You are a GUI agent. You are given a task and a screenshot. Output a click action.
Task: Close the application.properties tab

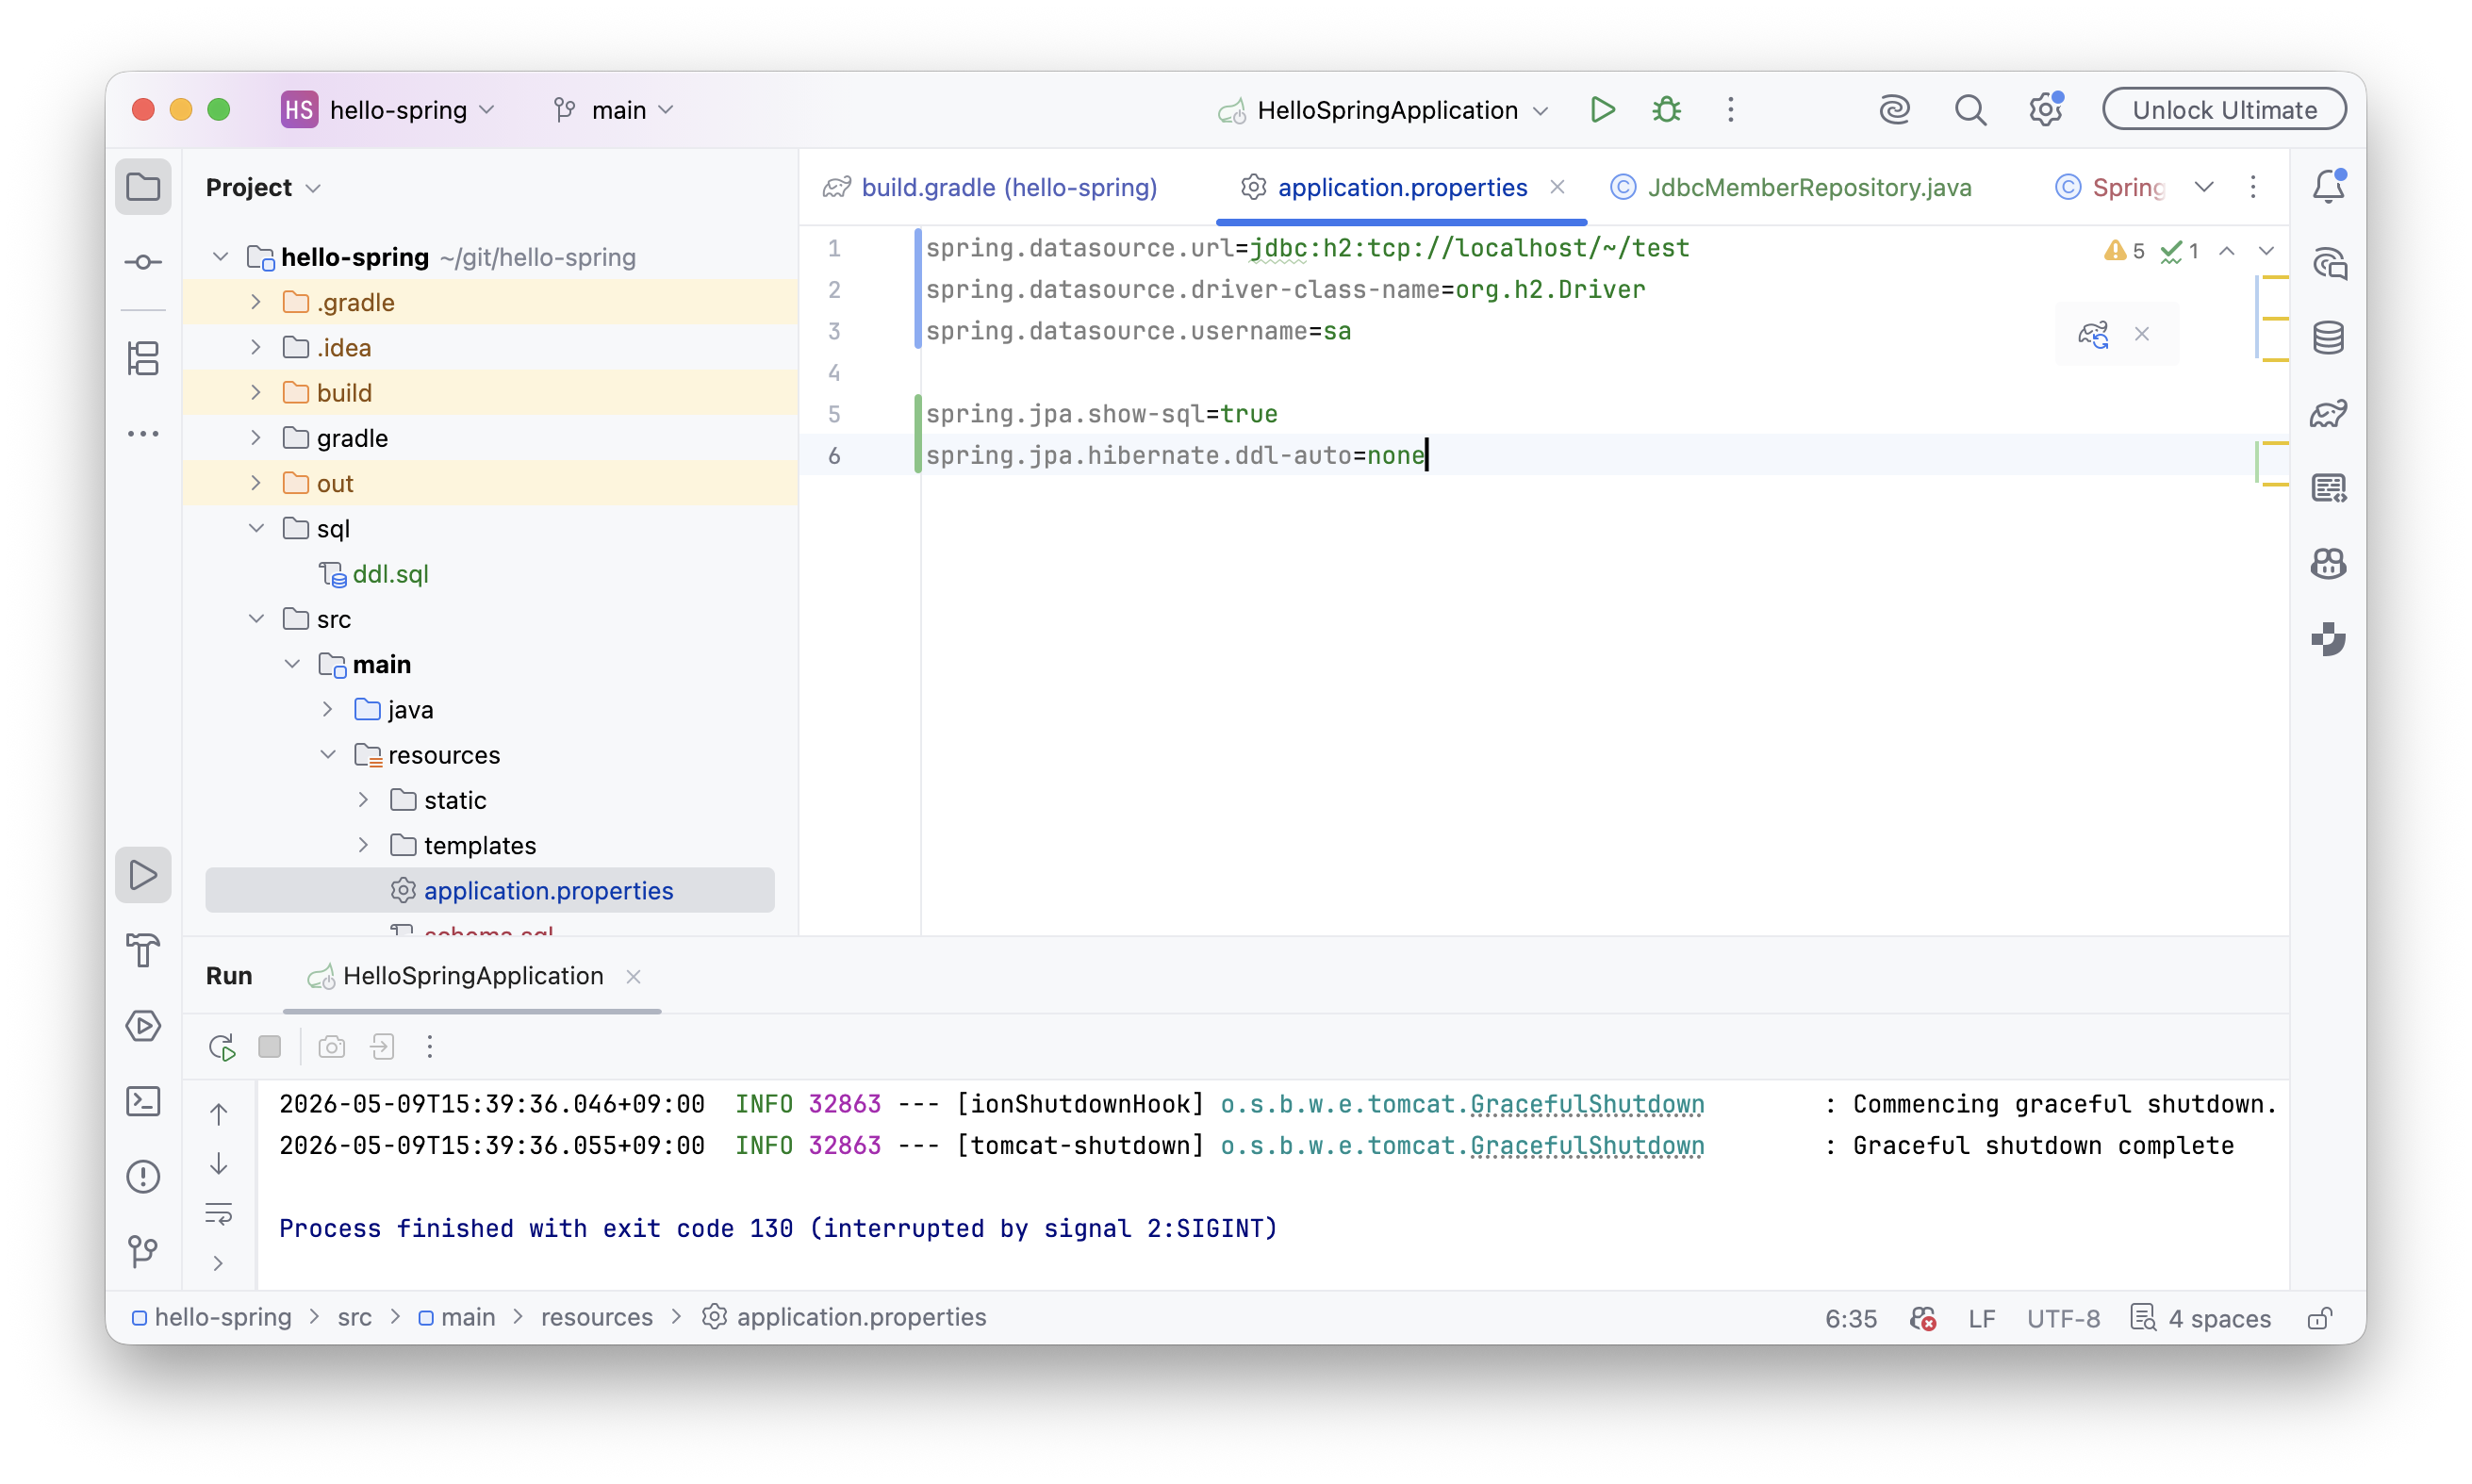pyautogui.click(x=1557, y=187)
